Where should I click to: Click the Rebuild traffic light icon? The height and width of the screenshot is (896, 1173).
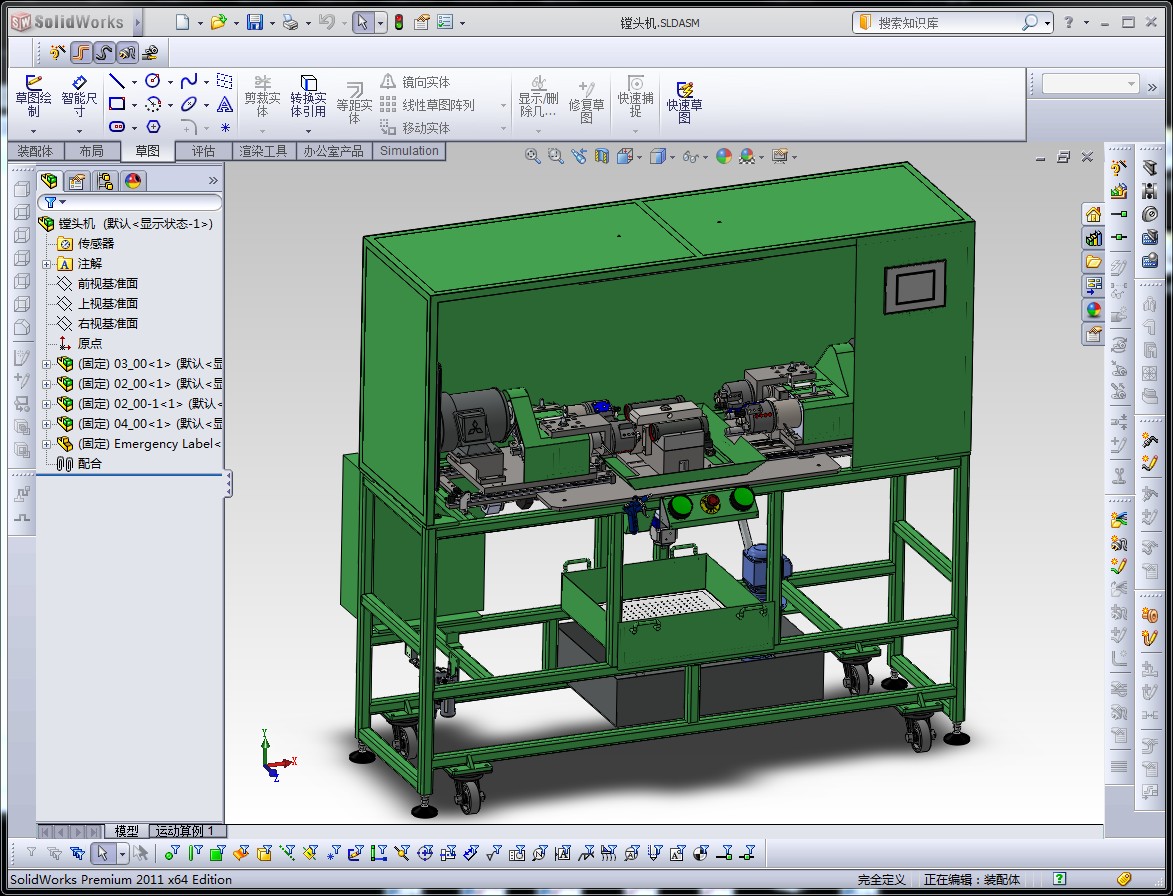[x=399, y=22]
